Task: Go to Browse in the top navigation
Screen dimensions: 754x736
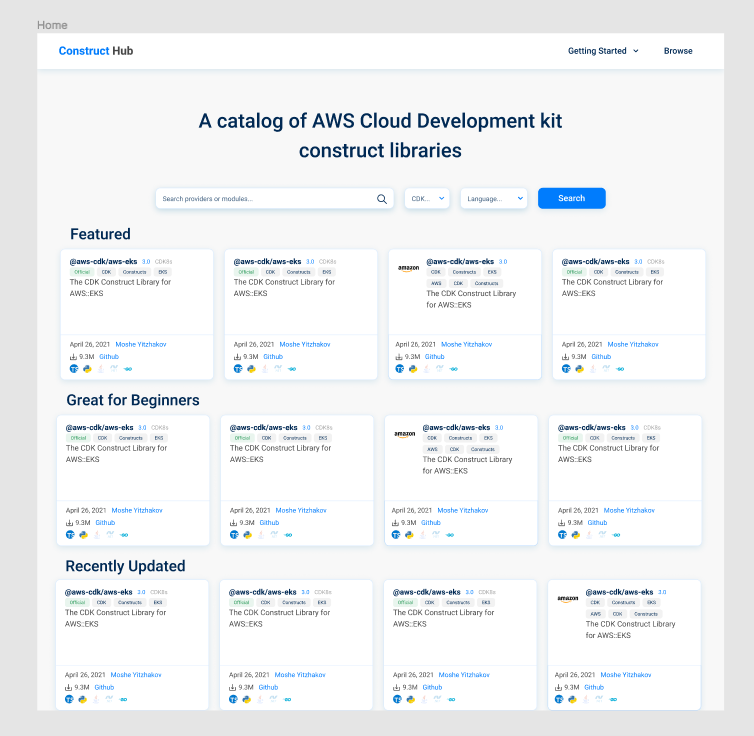Action: coord(678,51)
